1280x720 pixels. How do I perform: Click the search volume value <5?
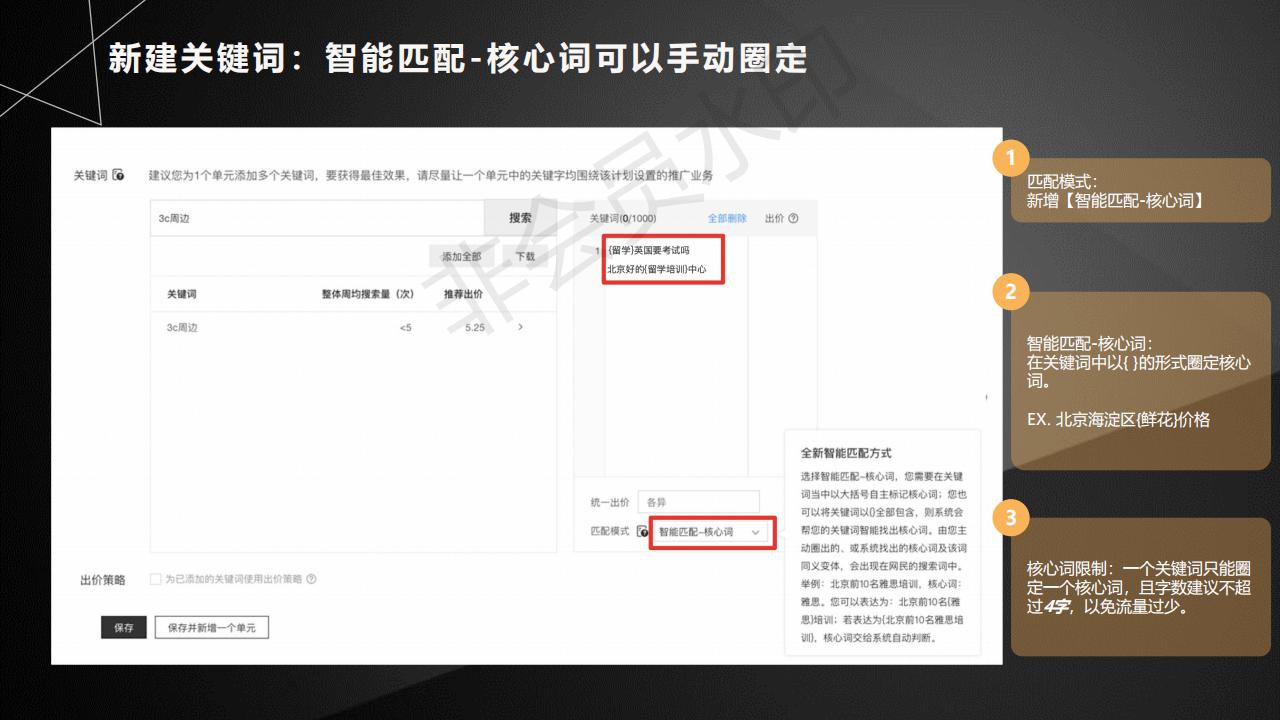405,328
